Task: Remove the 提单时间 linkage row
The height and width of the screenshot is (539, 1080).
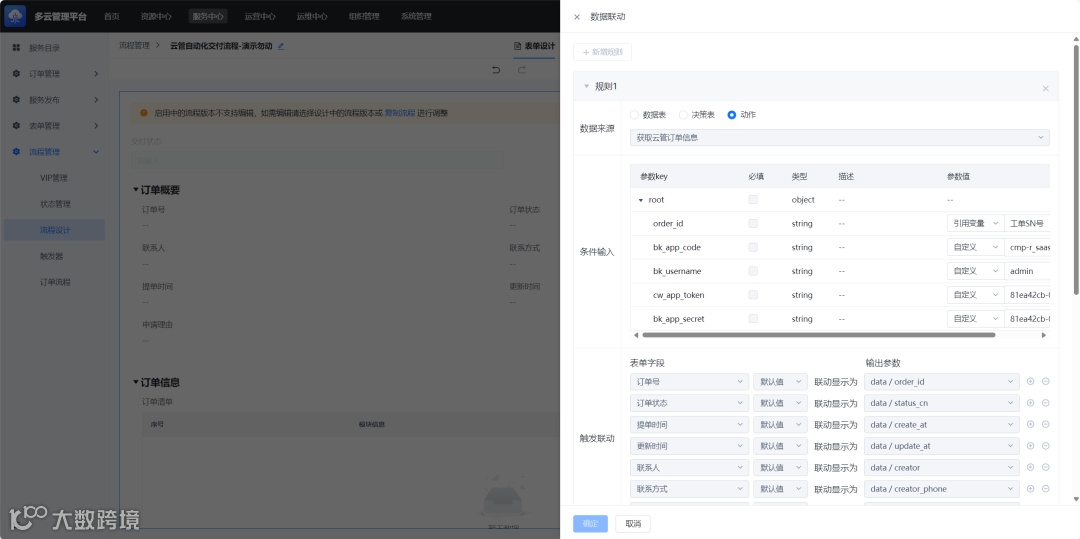Action: click(x=1046, y=424)
